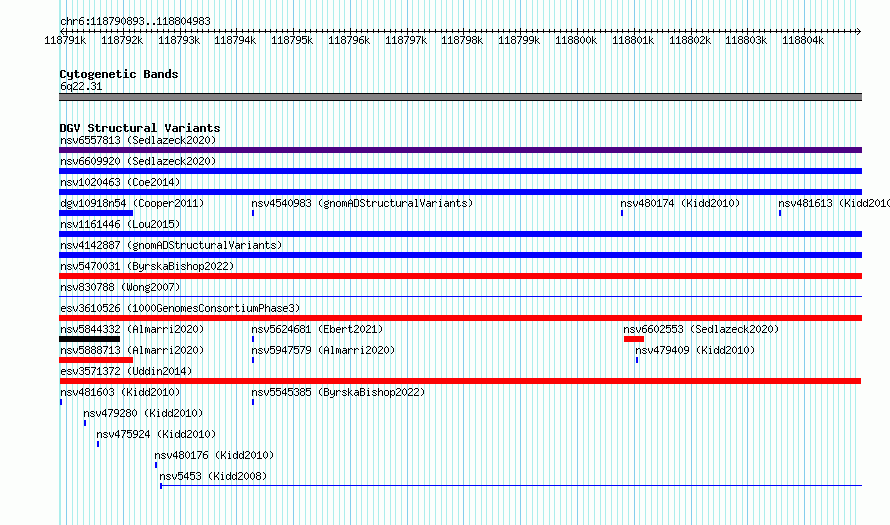Open the esv3571372 (Uddin2014) label

pyautogui.click(x=126, y=371)
